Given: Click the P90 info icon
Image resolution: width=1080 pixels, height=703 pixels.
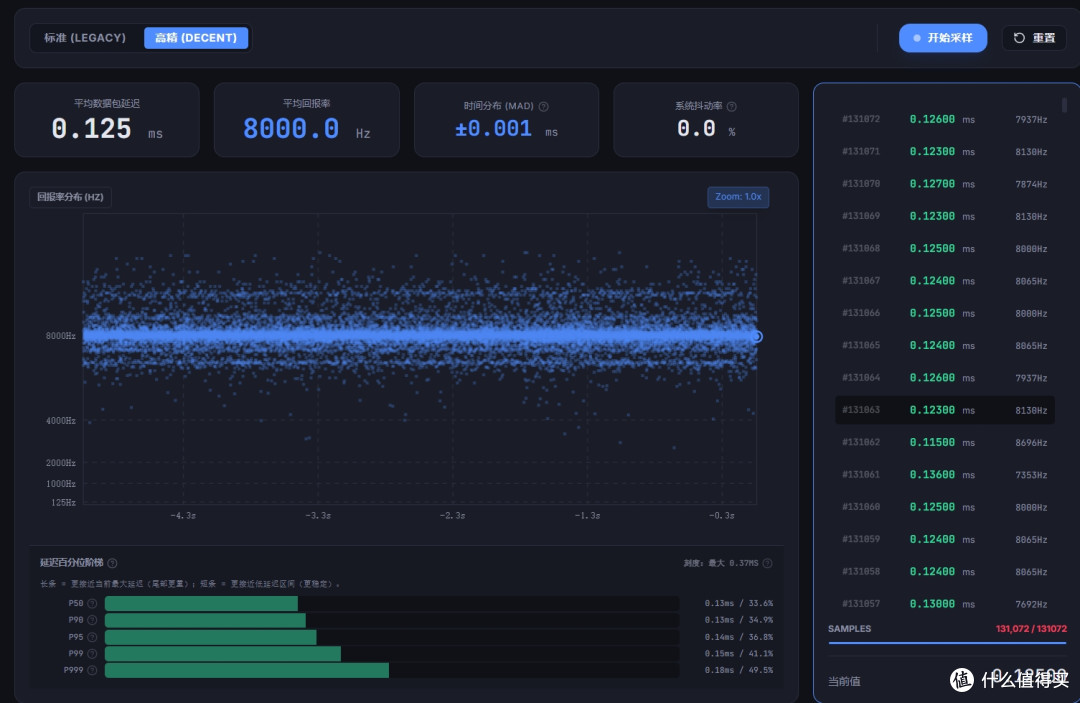Looking at the screenshot, I should click(92, 620).
